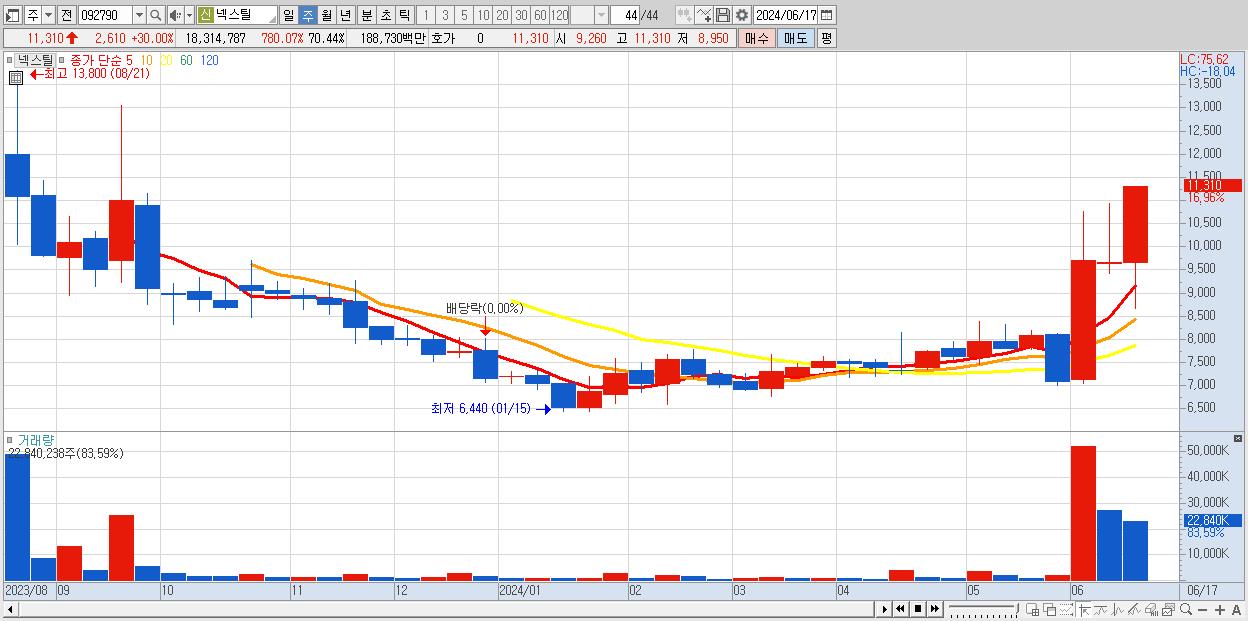Click the rewind button in bottom bar
Viewport: 1248px width, 621px height.
pyautogui.click(x=900, y=609)
